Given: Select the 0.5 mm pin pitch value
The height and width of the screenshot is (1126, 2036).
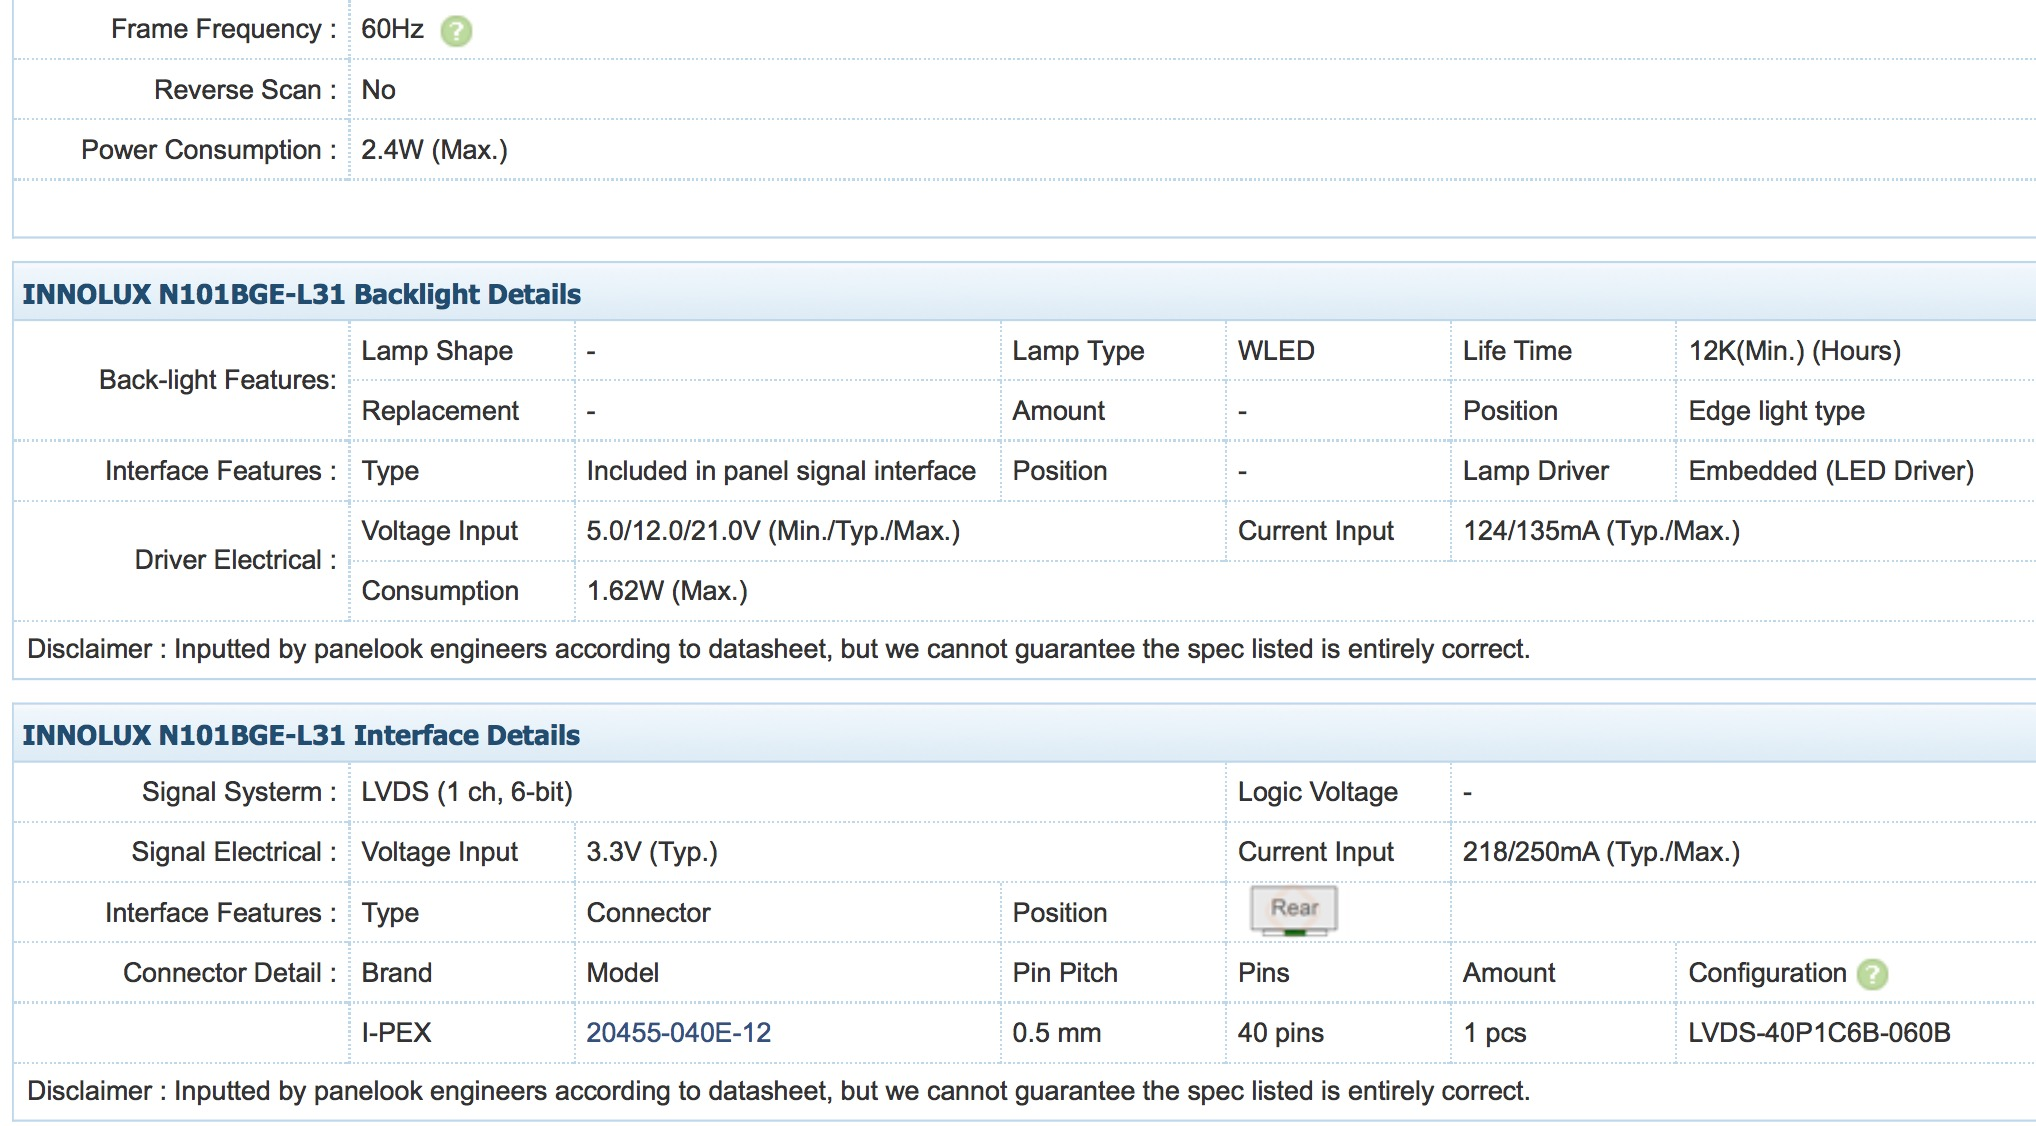Looking at the screenshot, I should coord(1056,1033).
